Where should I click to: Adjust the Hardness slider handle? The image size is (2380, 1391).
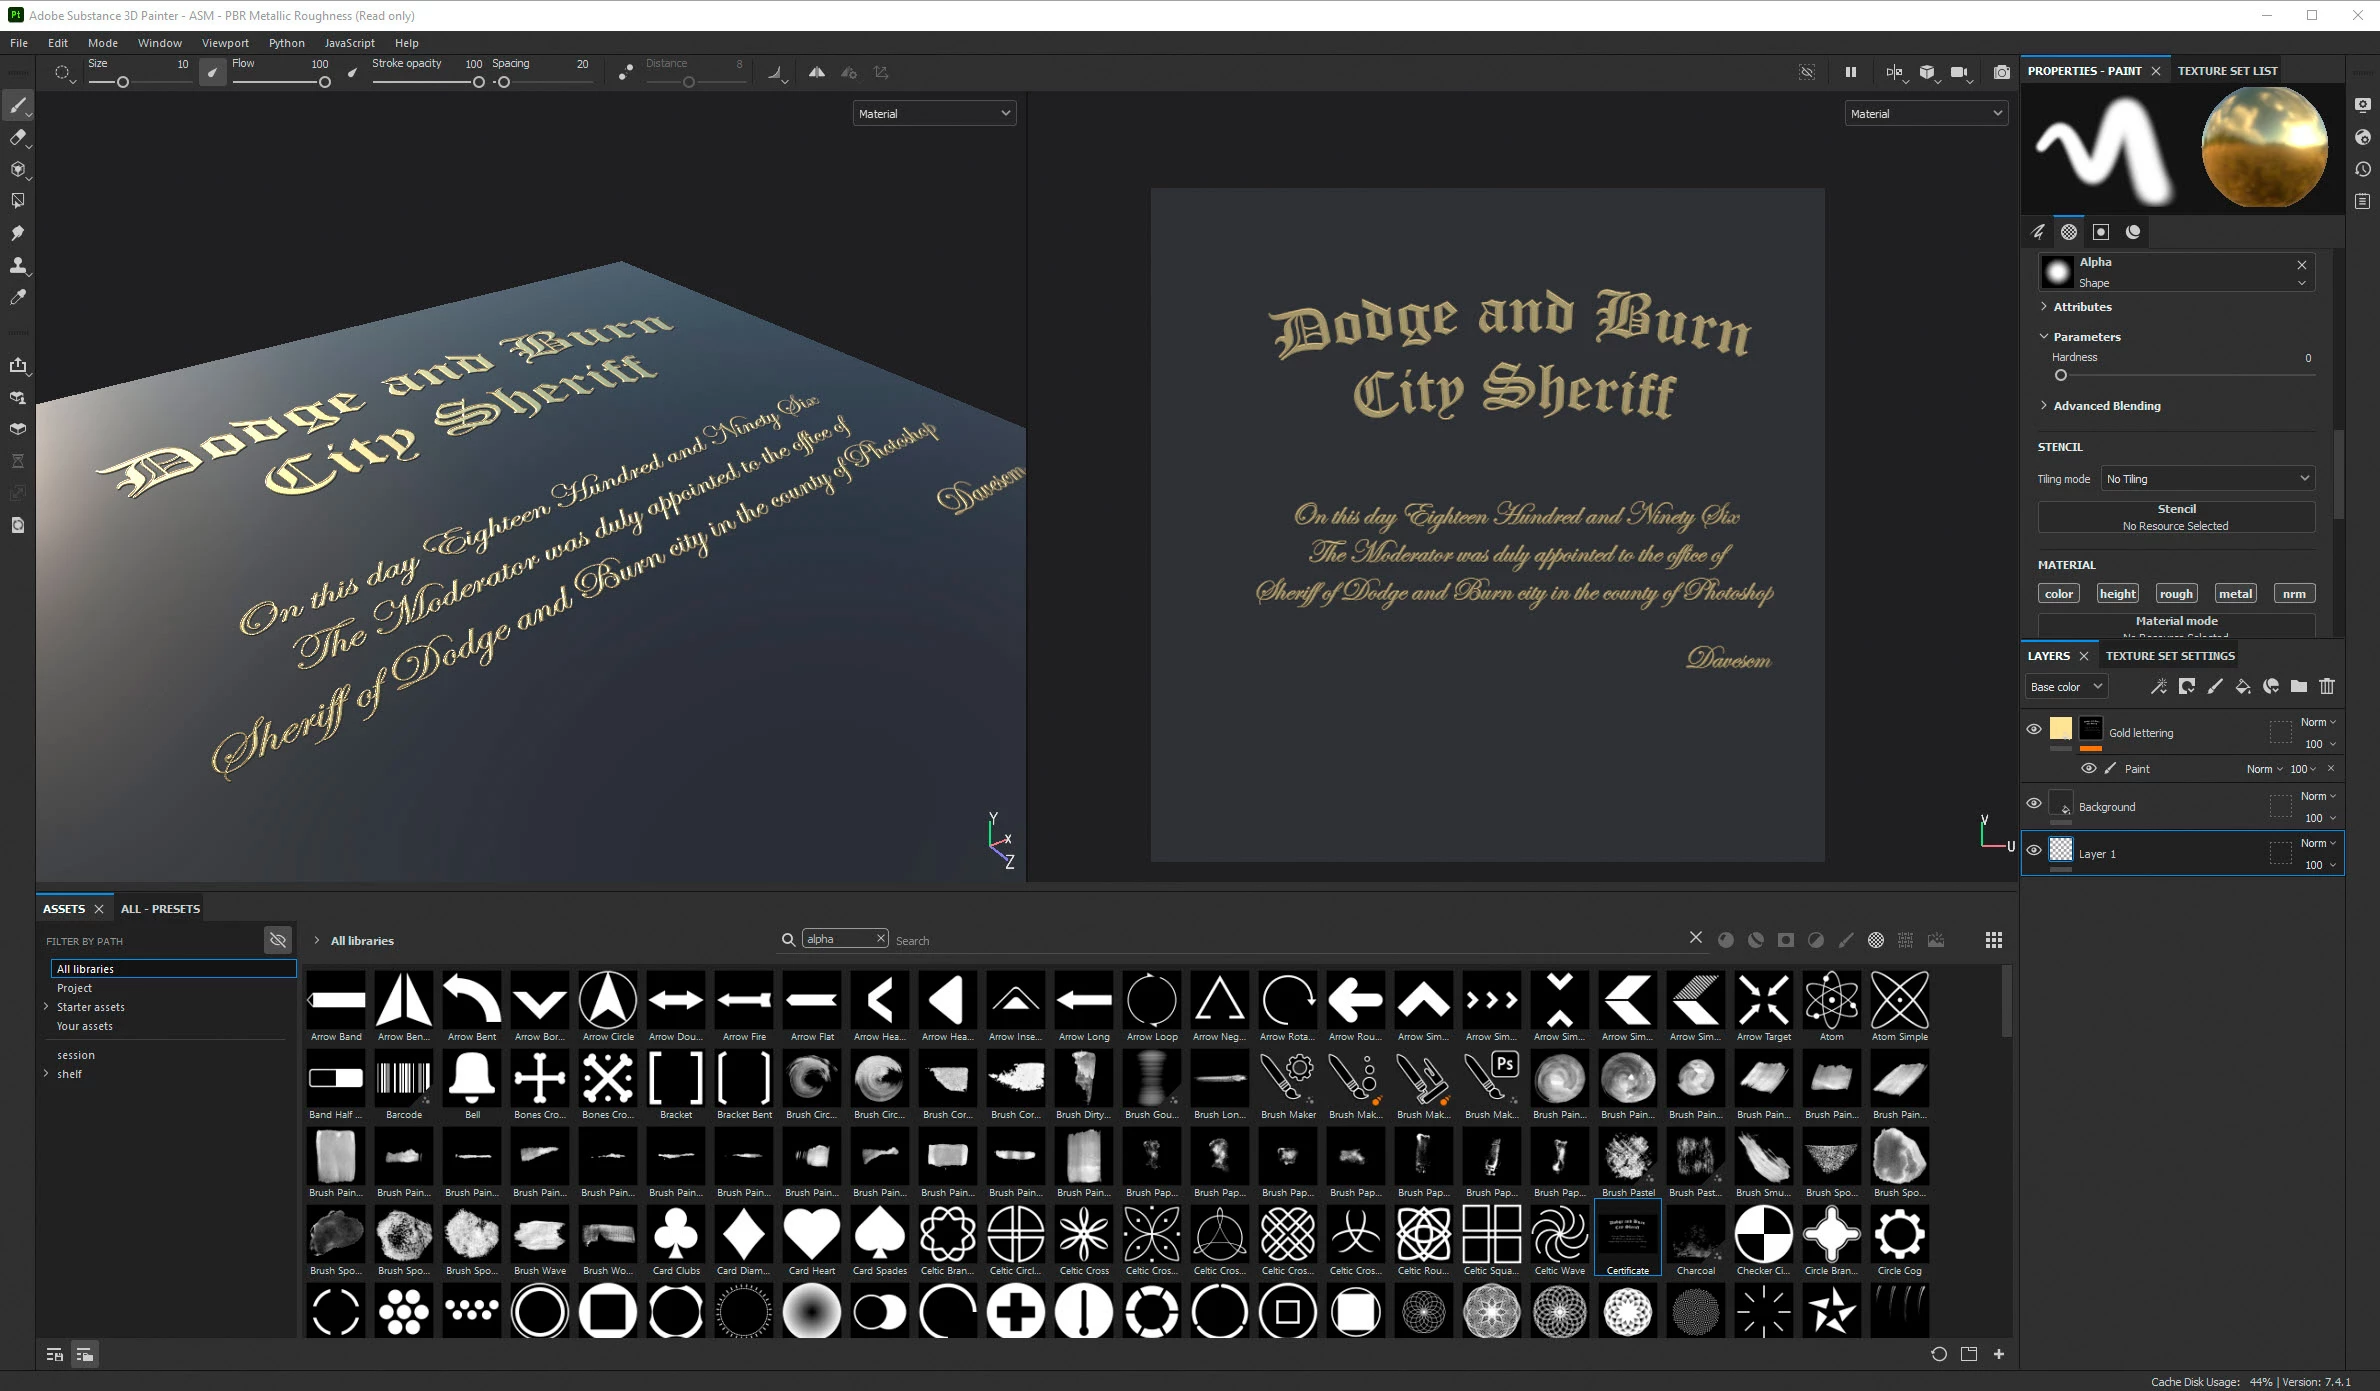point(2060,376)
